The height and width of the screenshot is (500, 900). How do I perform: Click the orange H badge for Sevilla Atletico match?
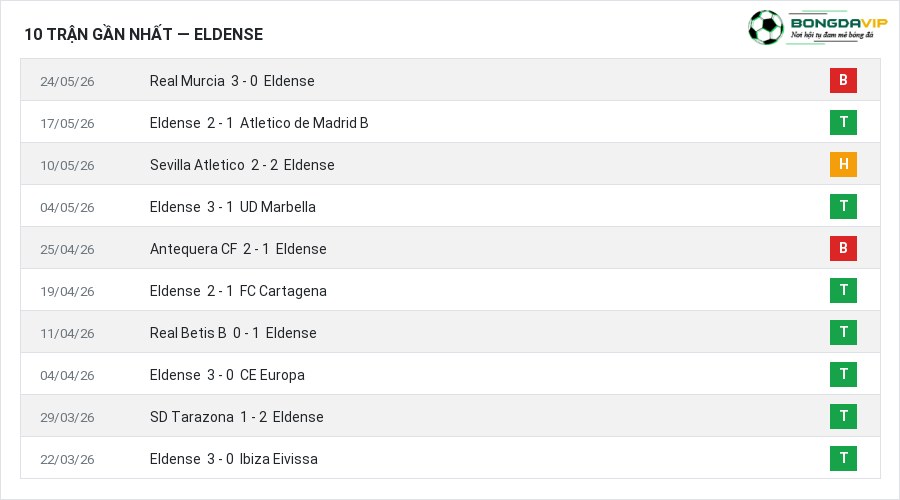843,164
